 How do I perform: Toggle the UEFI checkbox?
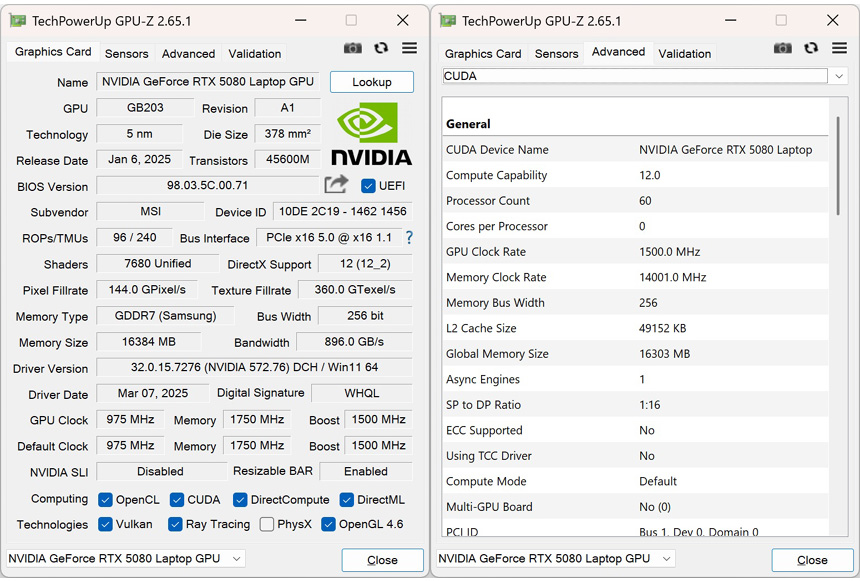(x=368, y=186)
